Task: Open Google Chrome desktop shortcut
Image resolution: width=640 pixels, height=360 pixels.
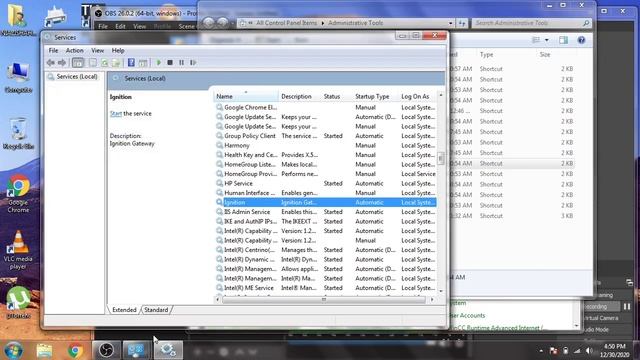Action: (x=18, y=193)
